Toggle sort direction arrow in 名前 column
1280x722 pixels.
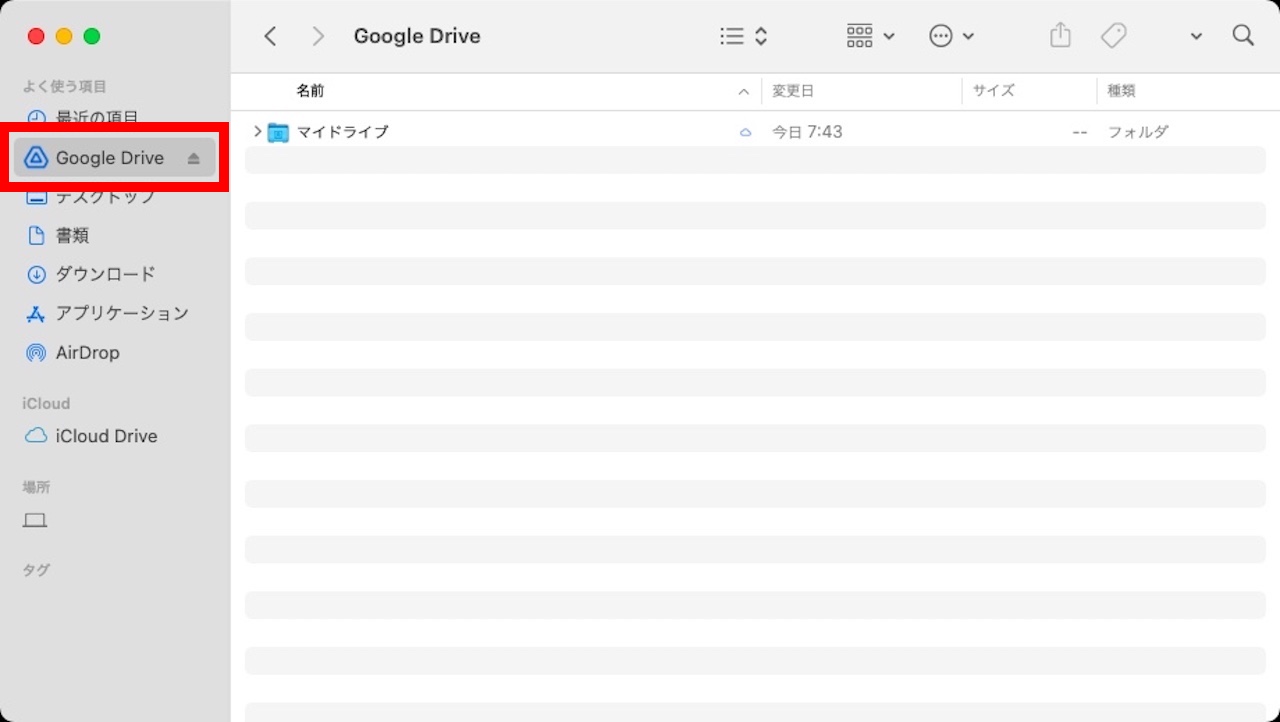pos(743,92)
